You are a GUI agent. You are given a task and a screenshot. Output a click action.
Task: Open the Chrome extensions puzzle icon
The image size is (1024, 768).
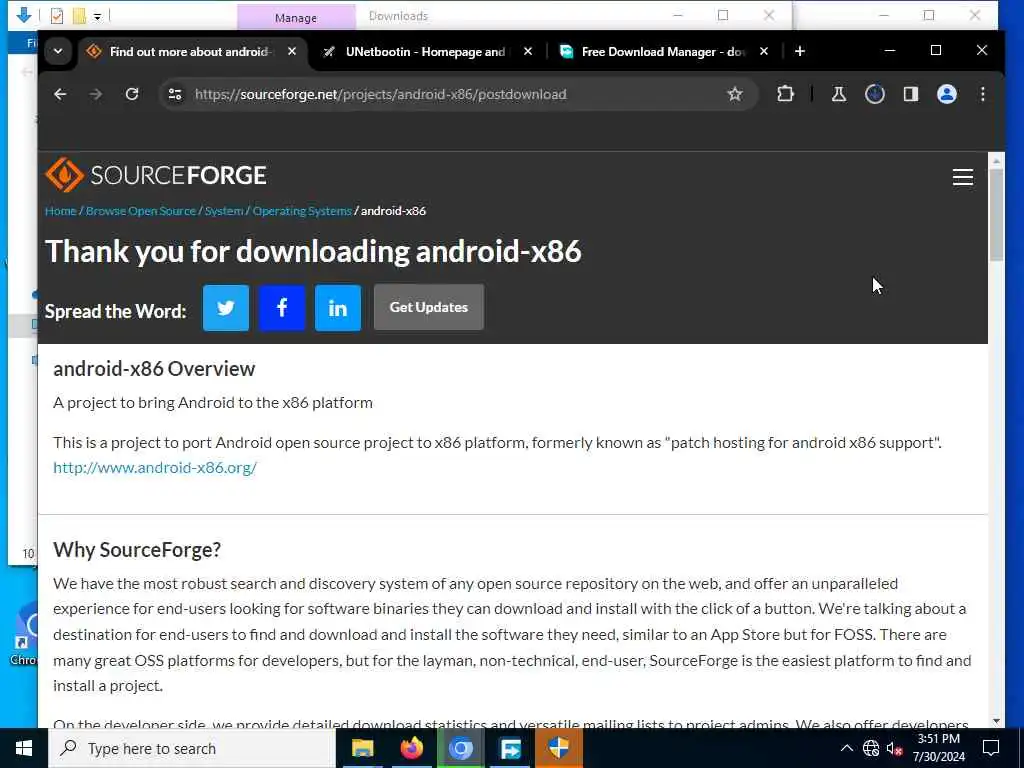[x=785, y=95]
